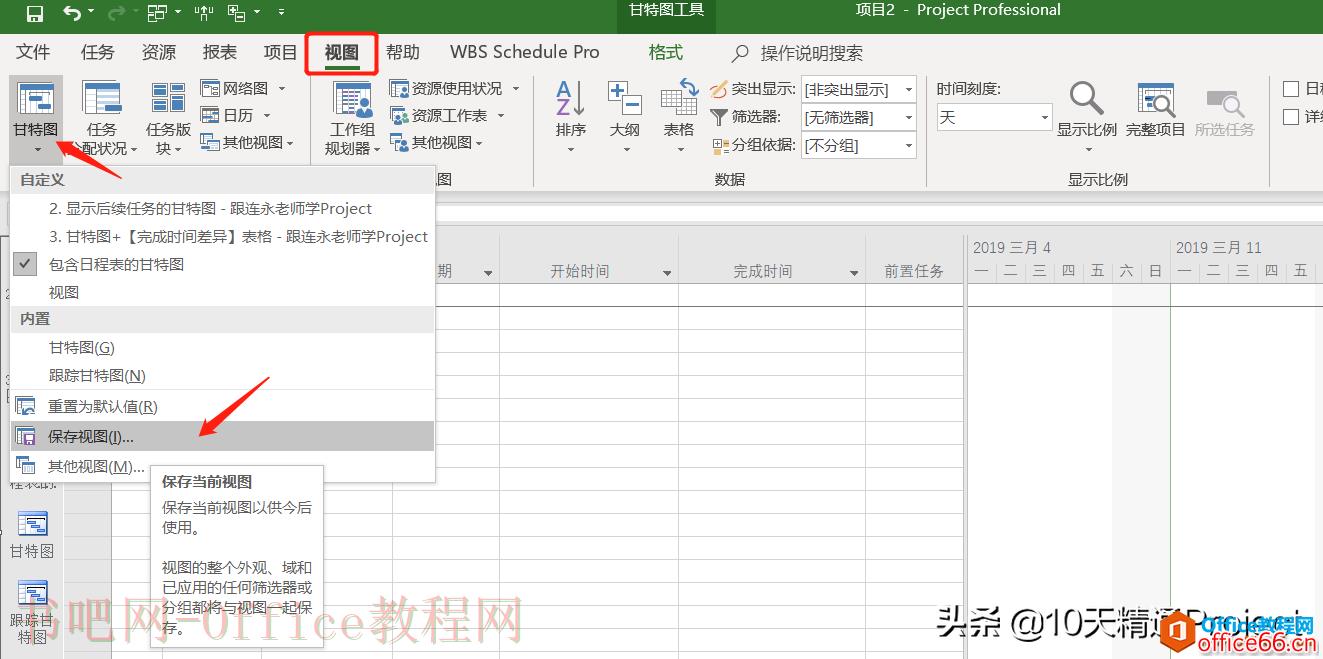The image size is (1323, 659).
Task: Click the 2019 三月 11 timescale header
Action: pos(1219,247)
